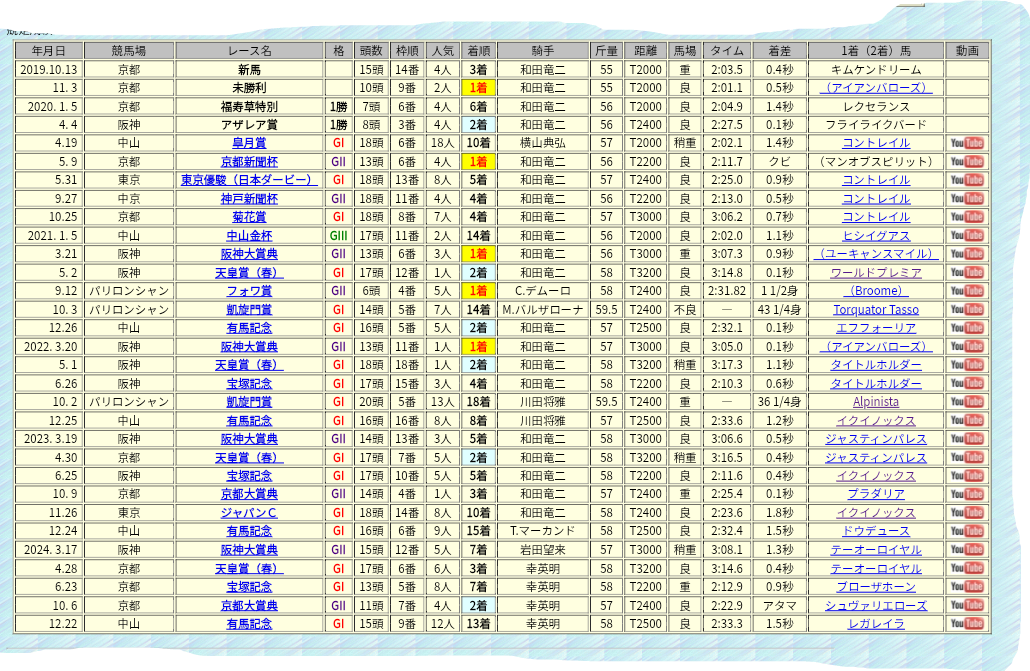Open YouTube video for ジャパンC row
Image resolution: width=1030 pixels, height=671 pixels.
[x=966, y=513]
